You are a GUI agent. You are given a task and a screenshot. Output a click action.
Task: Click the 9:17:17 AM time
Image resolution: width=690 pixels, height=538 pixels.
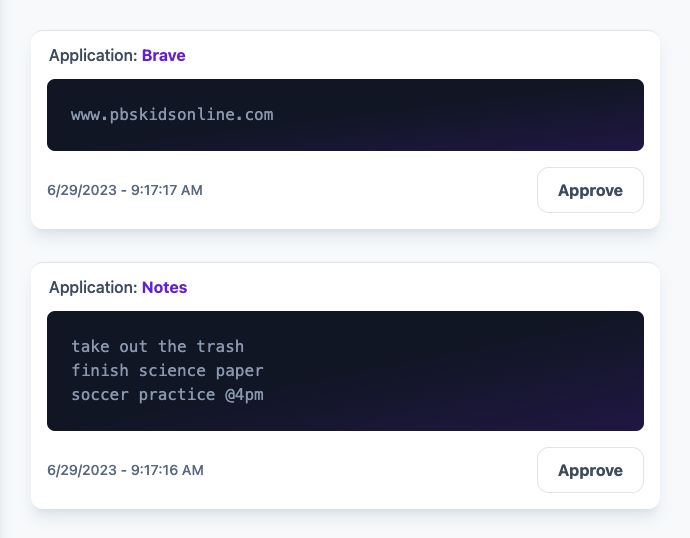[164, 190]
